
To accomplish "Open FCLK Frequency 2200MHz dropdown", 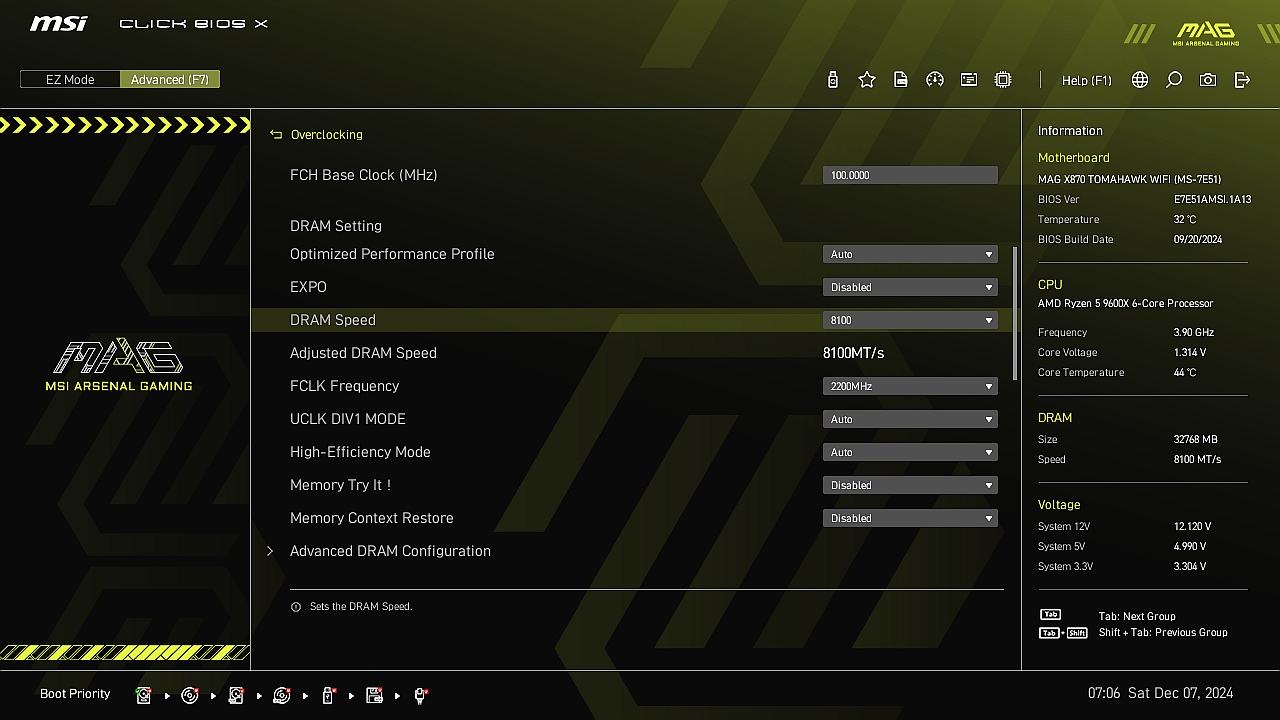I will click(x=910, y=386).
